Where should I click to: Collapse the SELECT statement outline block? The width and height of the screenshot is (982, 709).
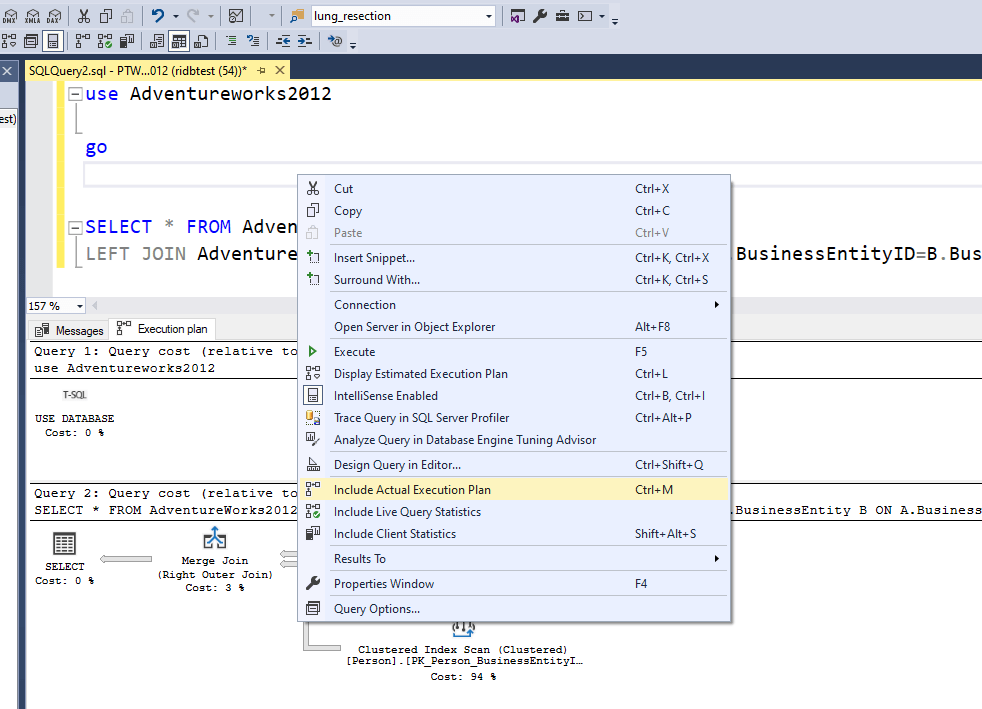[75, 227]
